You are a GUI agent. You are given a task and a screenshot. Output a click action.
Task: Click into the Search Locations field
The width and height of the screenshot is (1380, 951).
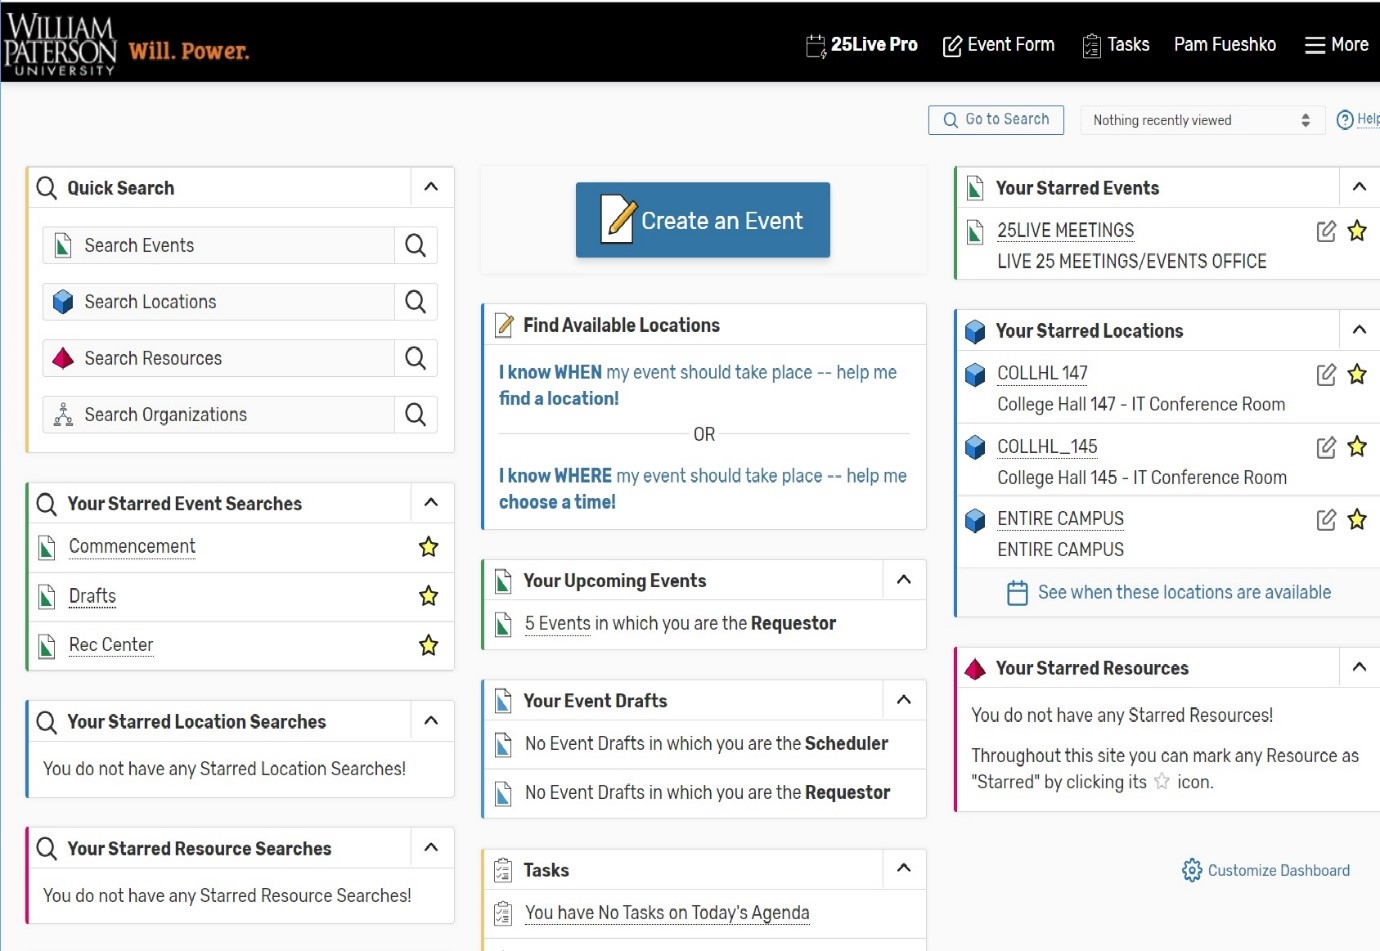(219, 302)
